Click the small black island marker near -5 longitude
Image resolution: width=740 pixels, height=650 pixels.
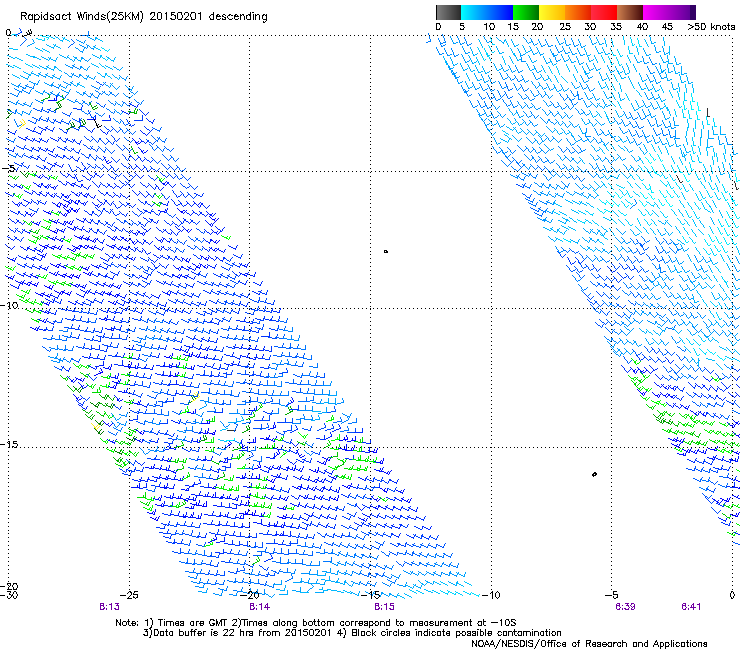click(594, 474)
